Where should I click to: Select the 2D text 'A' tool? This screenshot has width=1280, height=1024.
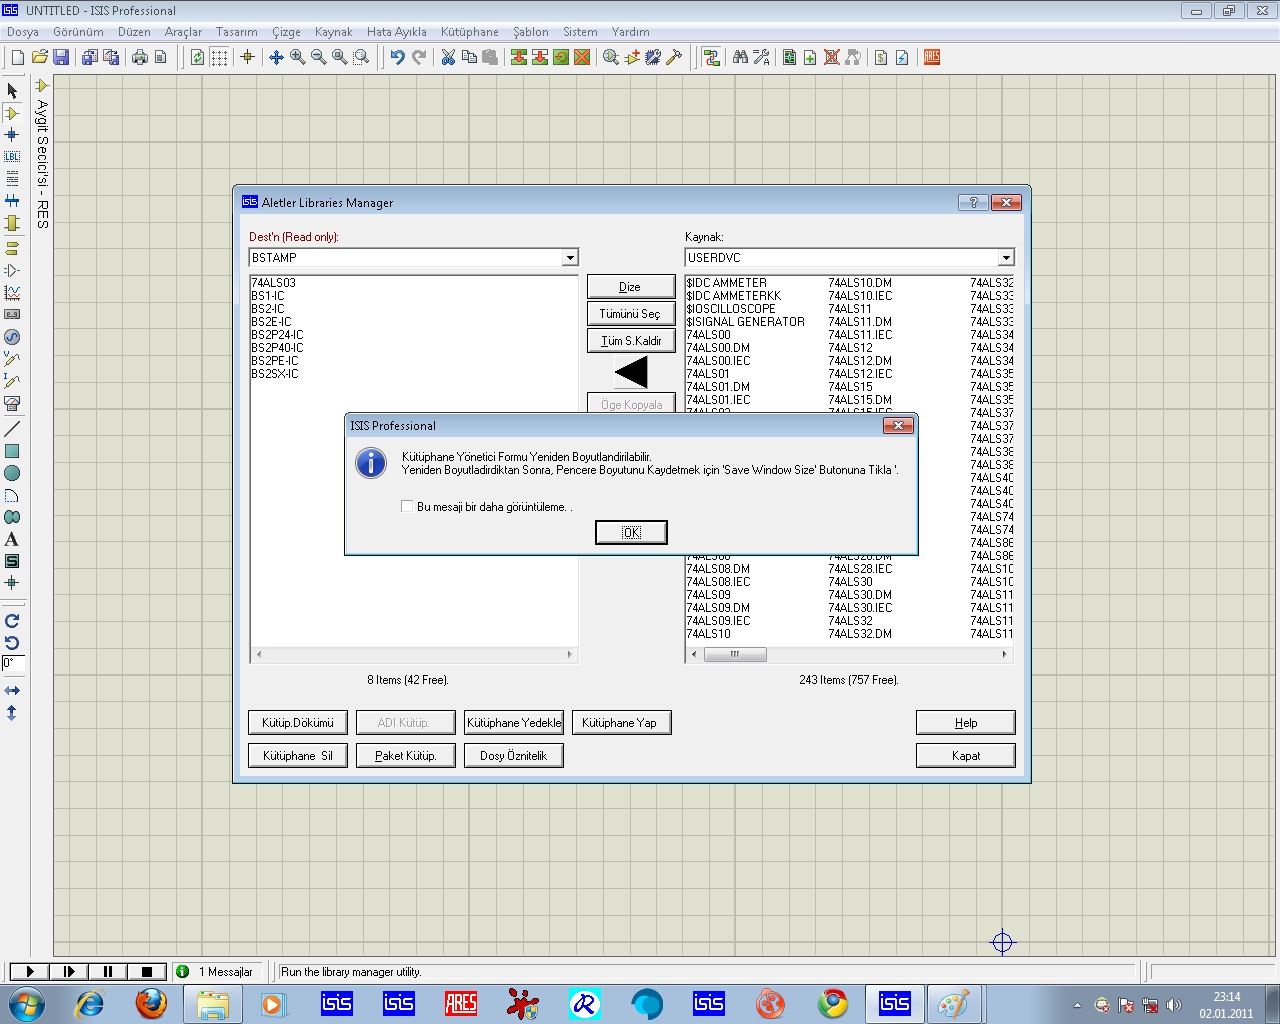pos(12,539)
